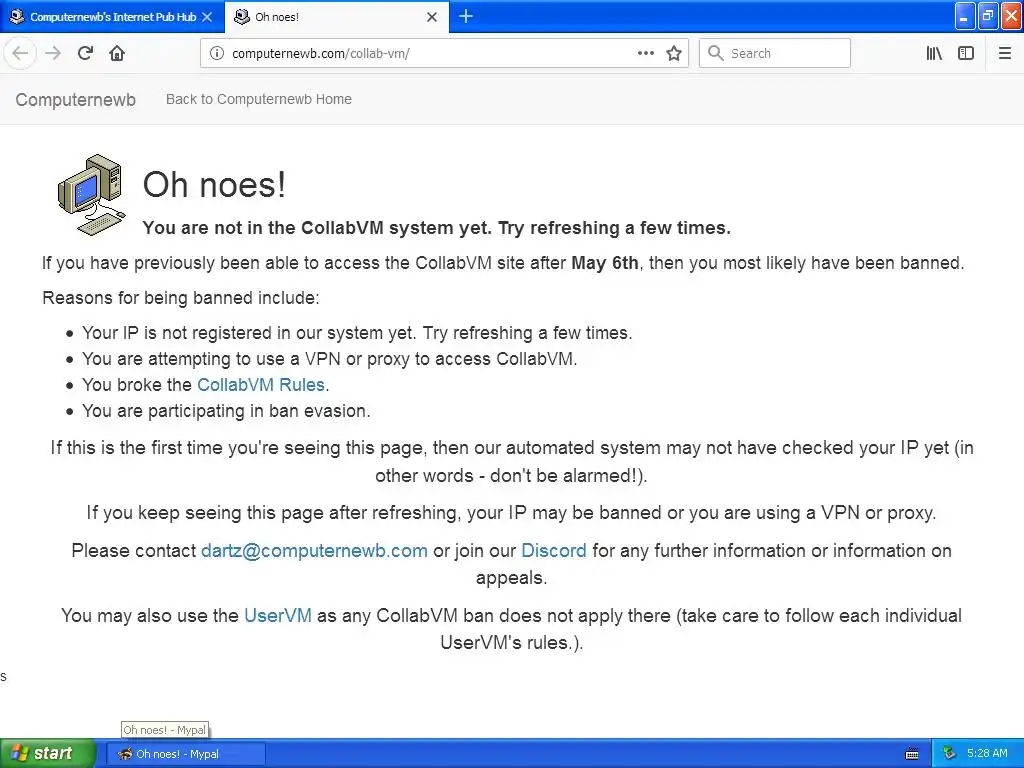Toggle the sidebar view icon
The height and width of the screenshot is (768, 1024).
point(966,53)
